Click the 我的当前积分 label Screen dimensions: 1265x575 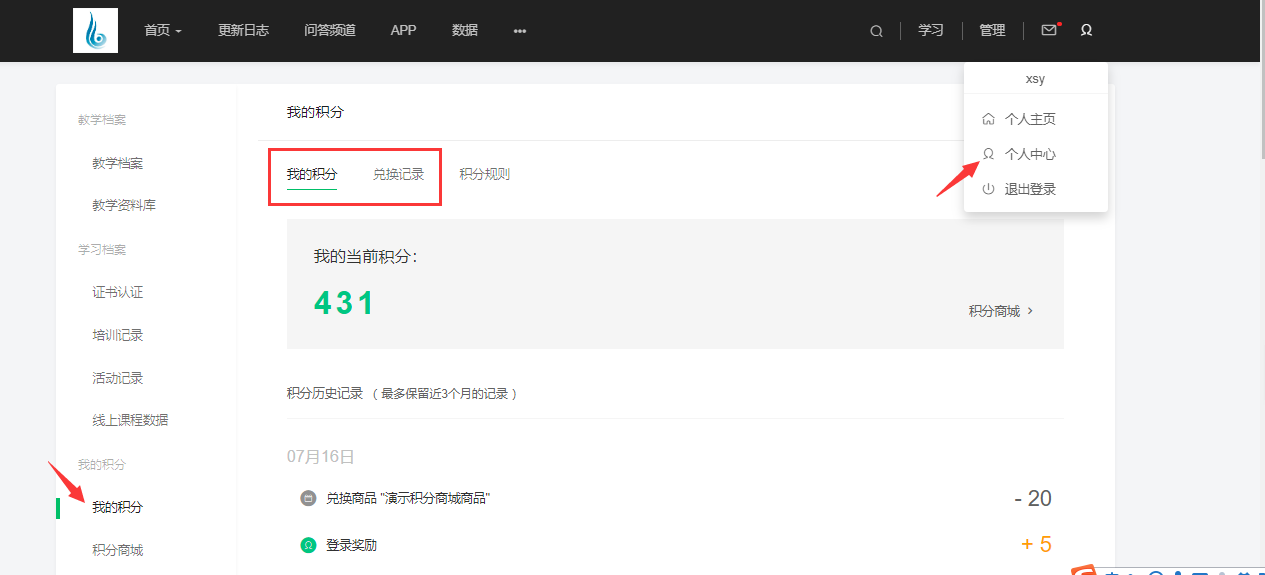pyautogui.click(x=365, y=257)
